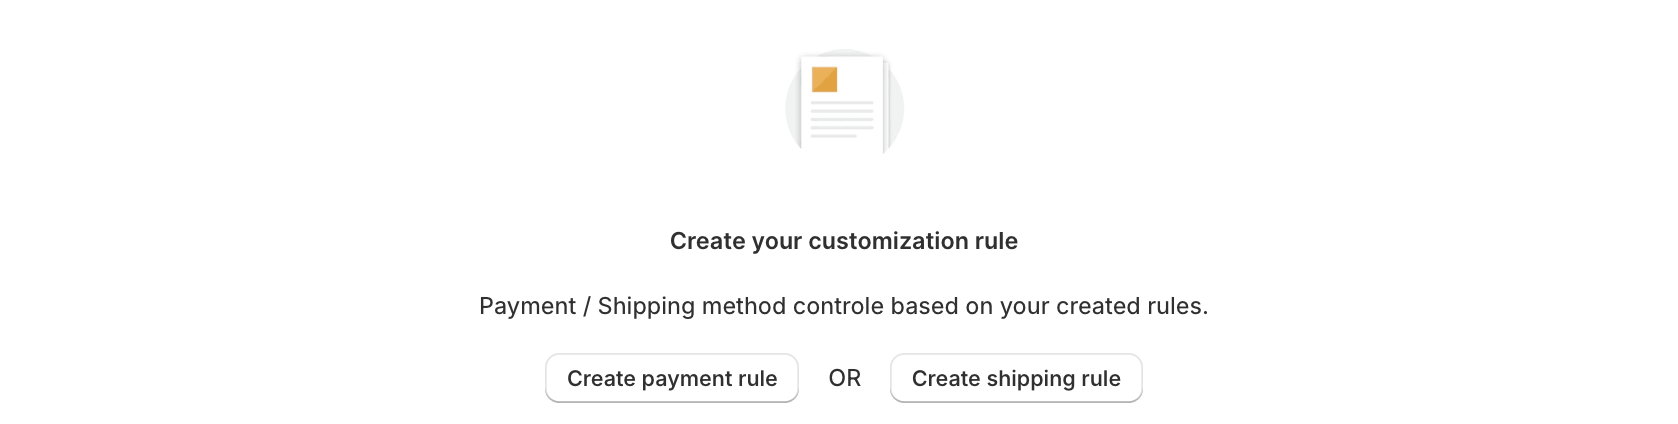This screenshot has width=1678, height=424.
Task: Click the Create payment rule button
Action: pyautogui.click(x=672, y=378)
